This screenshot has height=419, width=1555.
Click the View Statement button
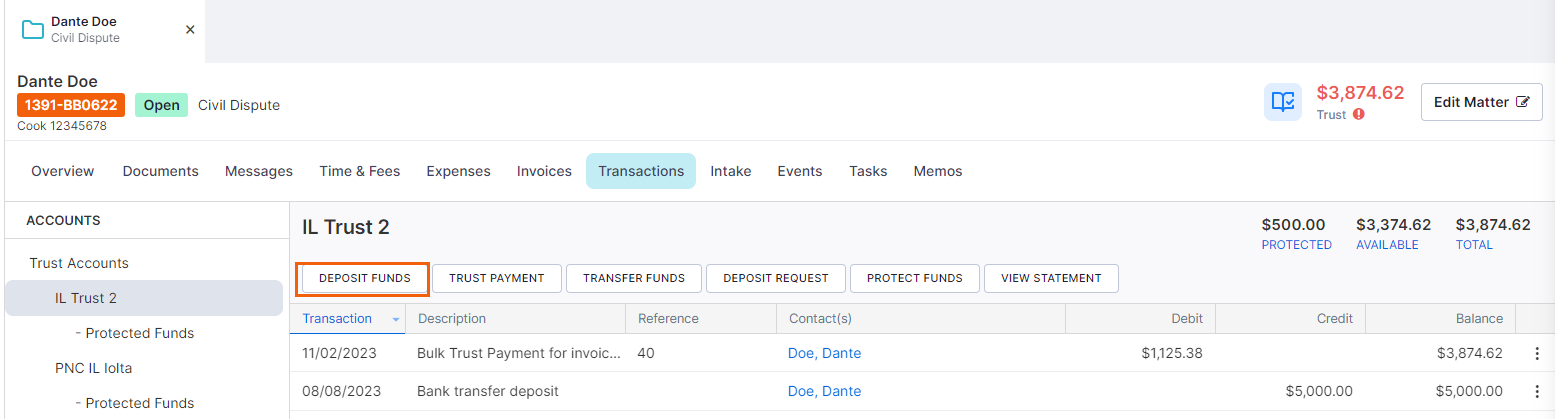(x=1051, y=278)
